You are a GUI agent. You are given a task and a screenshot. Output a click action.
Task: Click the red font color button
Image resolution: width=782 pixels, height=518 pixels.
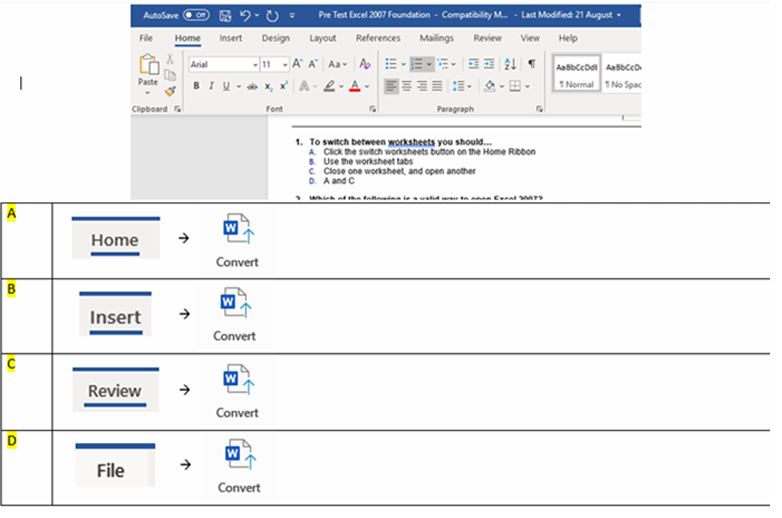353,86
